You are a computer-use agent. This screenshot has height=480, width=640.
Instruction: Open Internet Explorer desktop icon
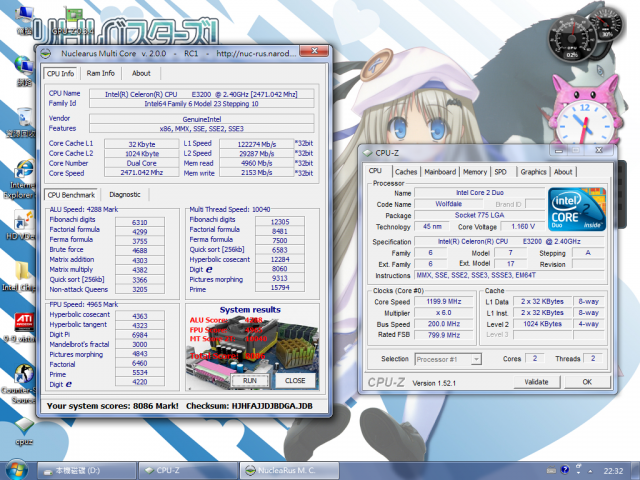coord(24,179)
